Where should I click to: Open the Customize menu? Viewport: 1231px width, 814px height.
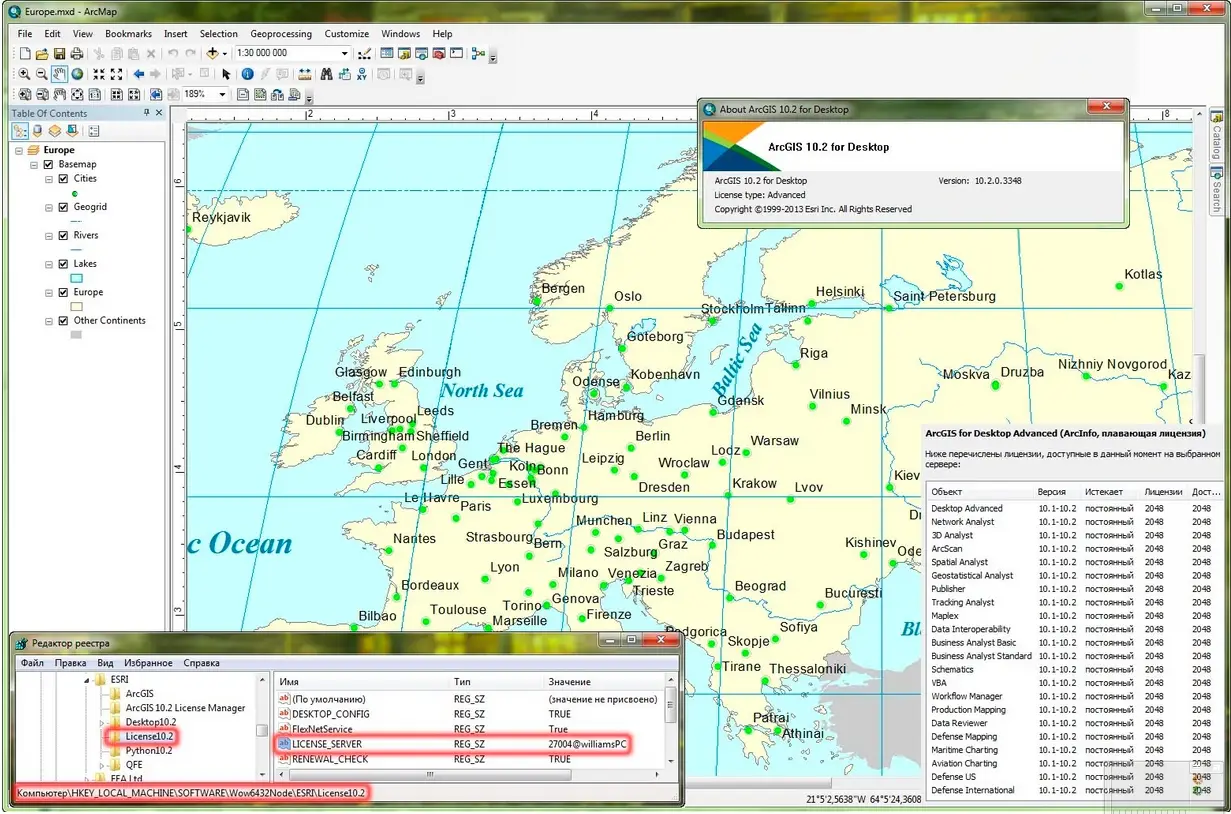tap(346, 33)
